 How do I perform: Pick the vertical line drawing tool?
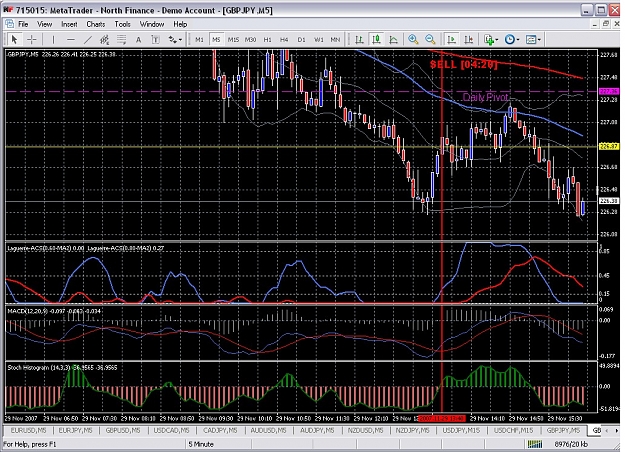[x=53, y=39]
